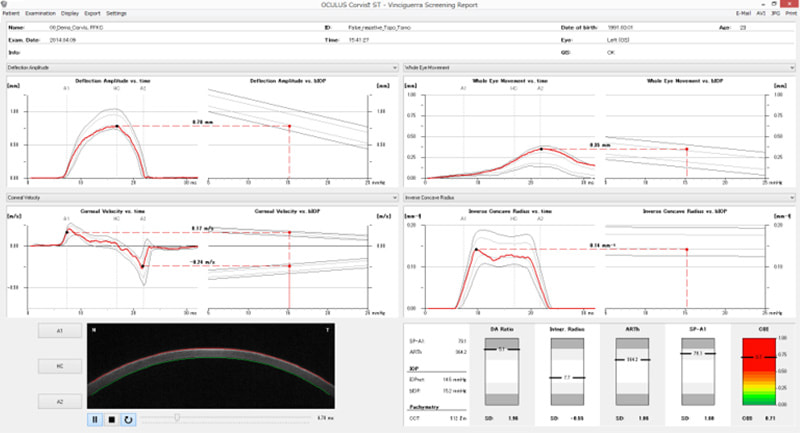Click the CBI color scale bar
800x433 pixels.
coord(759,371)
